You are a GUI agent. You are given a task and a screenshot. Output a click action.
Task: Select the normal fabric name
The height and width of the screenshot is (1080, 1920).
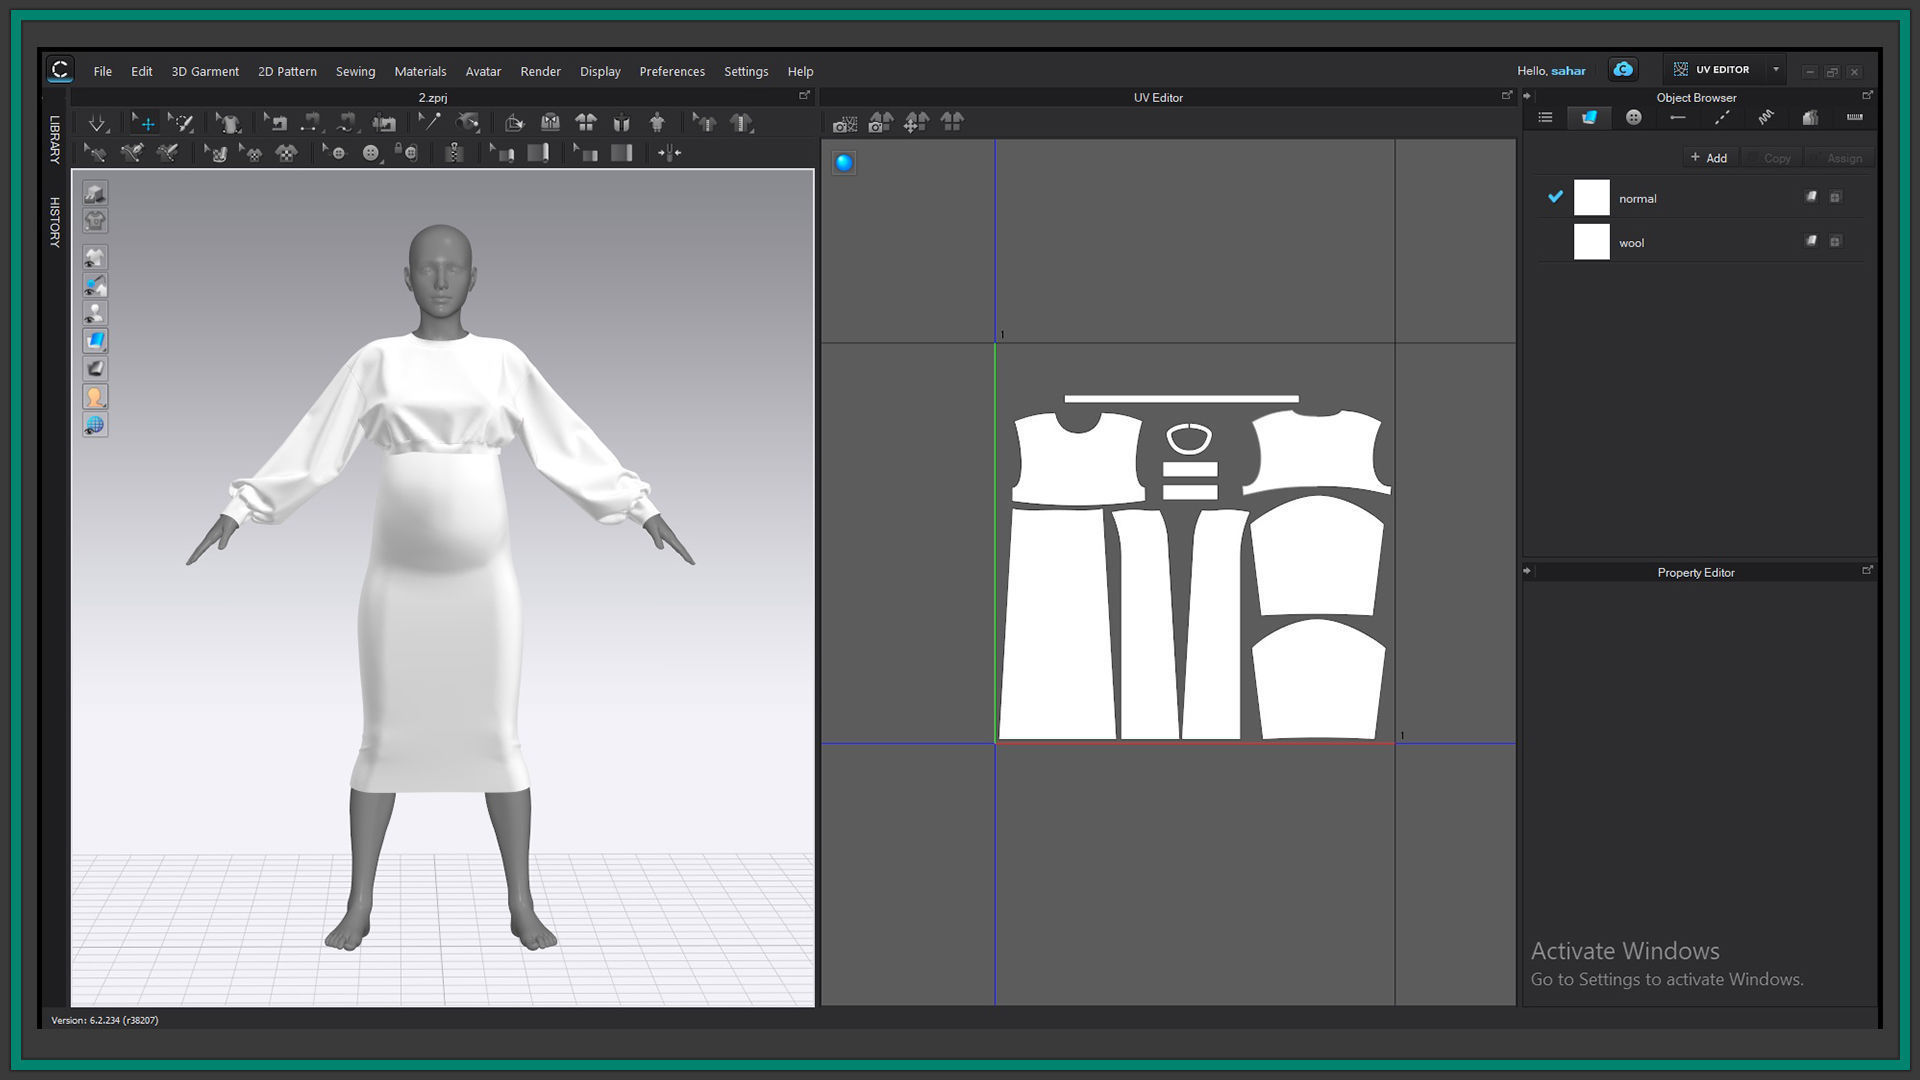pos(1637,199)
